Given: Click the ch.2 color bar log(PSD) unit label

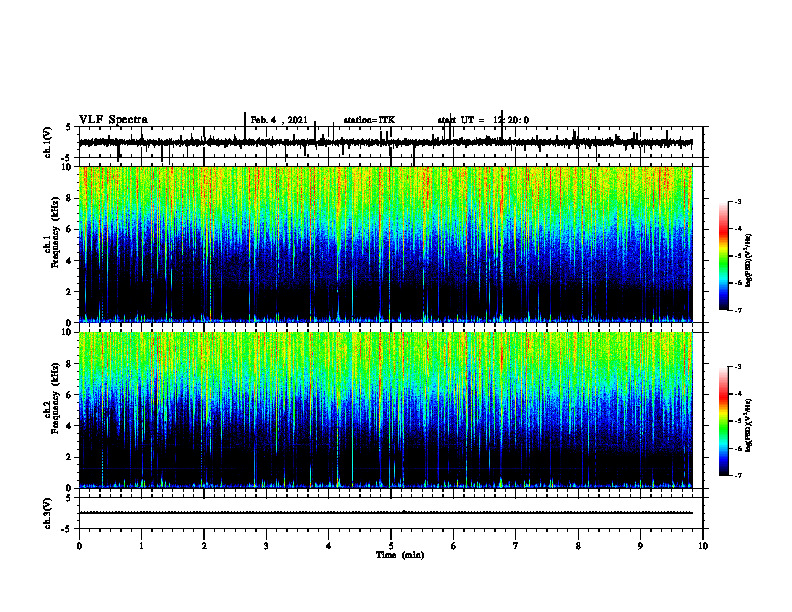Looking at the screenshot, I should [749, 425].
